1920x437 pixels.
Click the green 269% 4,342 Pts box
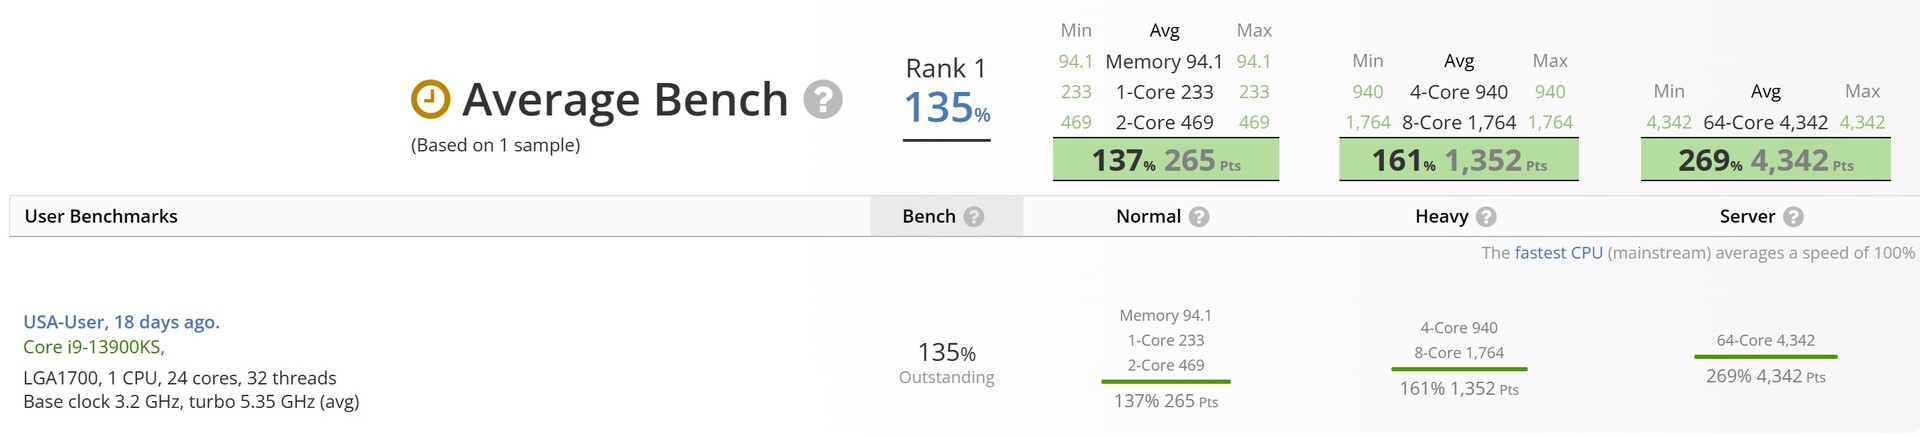pos(1765,160)
